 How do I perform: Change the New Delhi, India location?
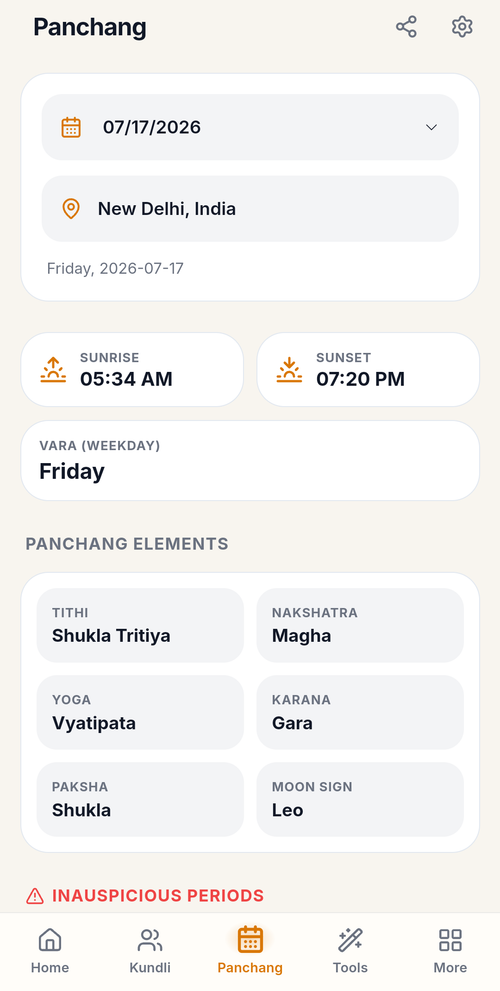250,209
